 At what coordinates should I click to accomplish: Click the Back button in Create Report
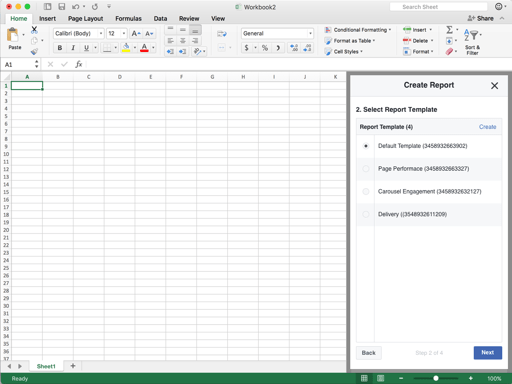point(369,353)
